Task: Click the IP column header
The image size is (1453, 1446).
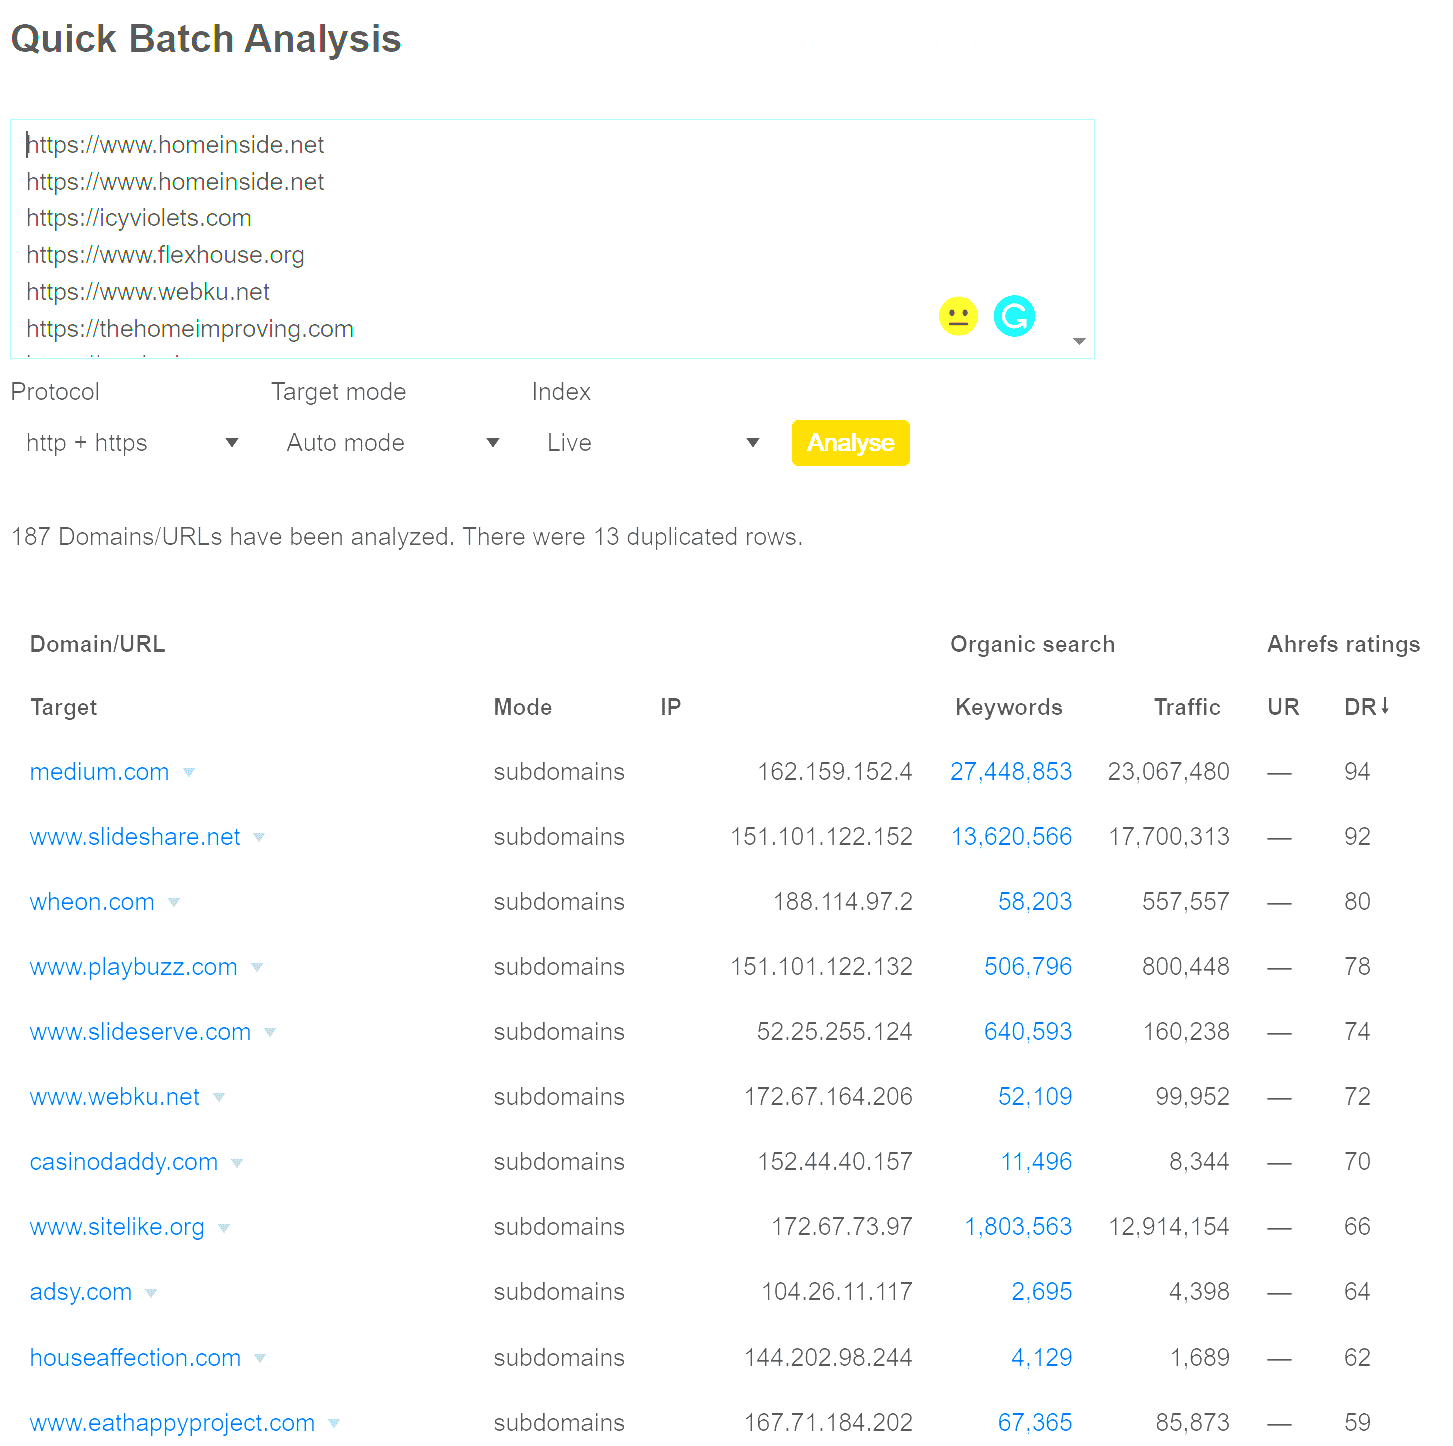Action: pyautogui.click(x=671, y=707)
